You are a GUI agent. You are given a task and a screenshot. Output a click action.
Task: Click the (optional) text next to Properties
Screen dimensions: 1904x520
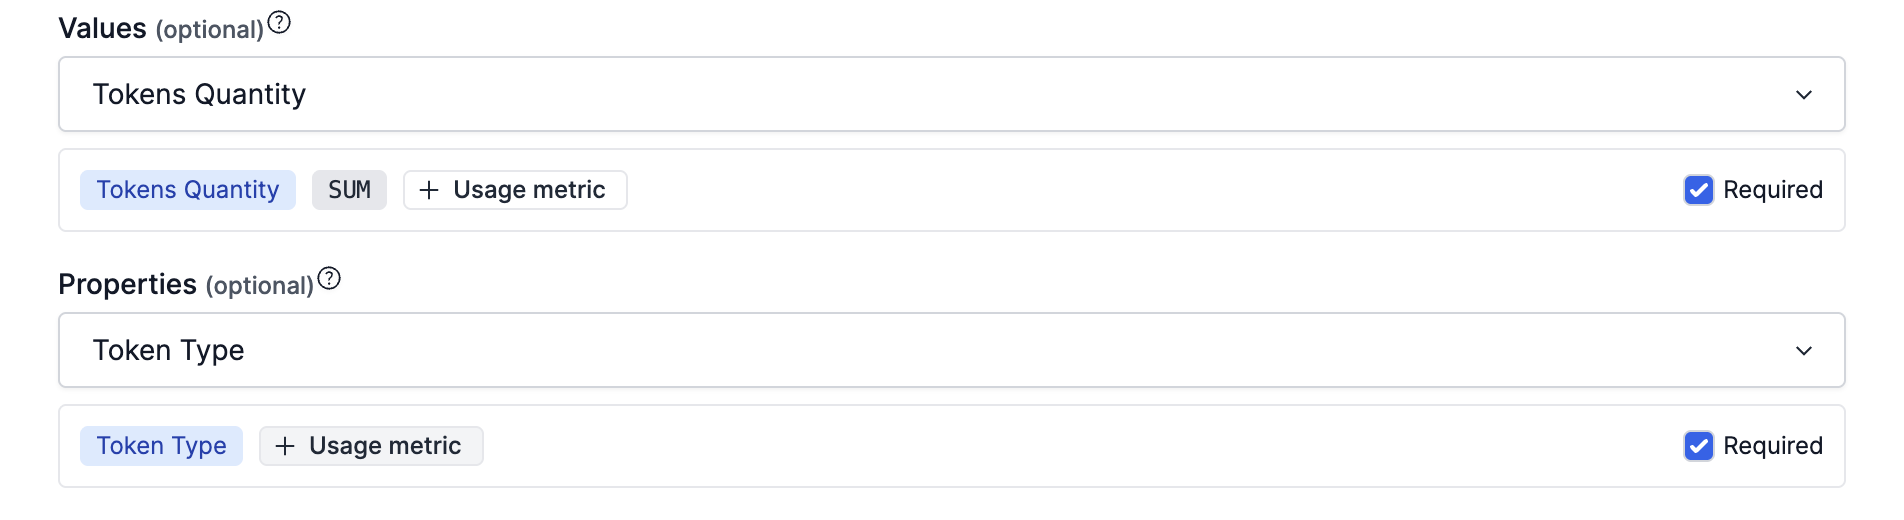260,286
